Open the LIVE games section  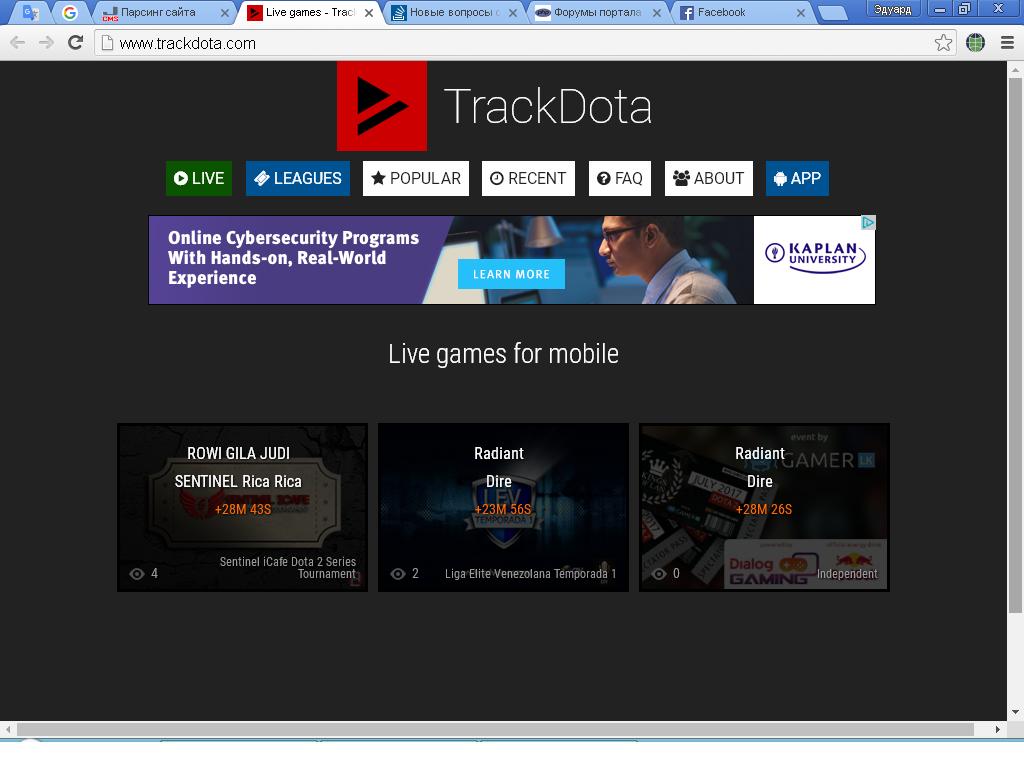click(x=199, y=178)
